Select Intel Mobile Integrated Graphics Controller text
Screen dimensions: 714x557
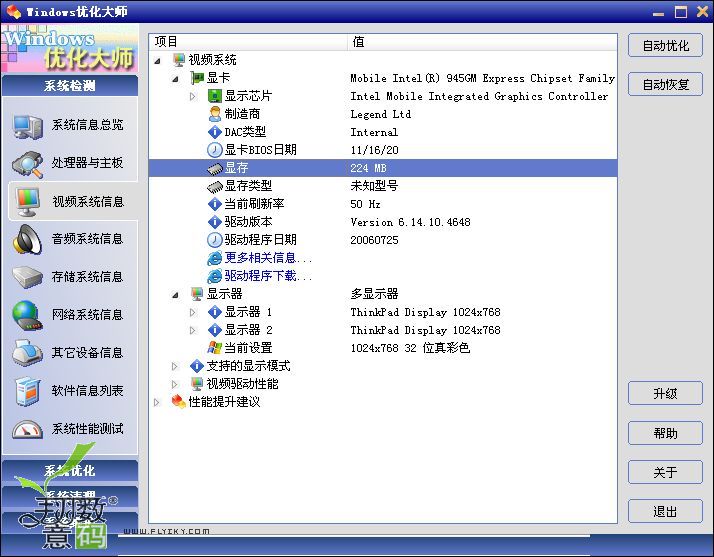coord(479,97)
